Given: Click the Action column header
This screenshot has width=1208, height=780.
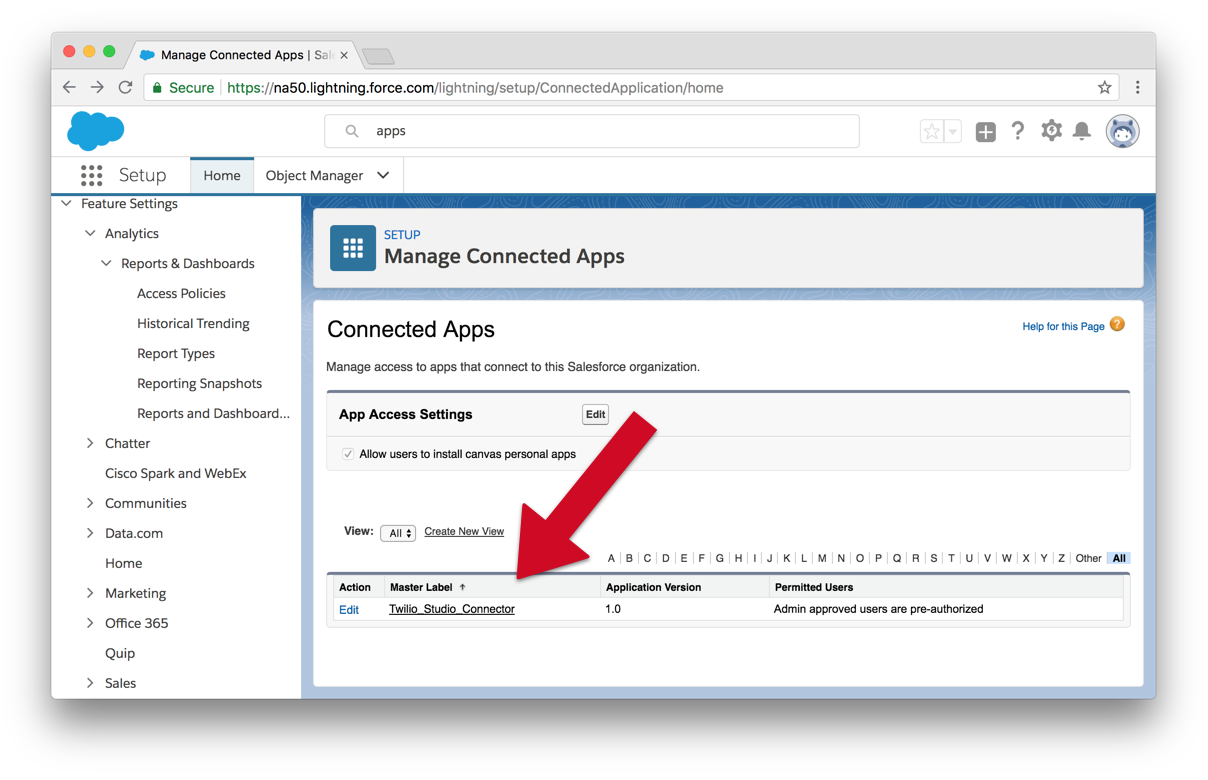Looking at the screenshot, I should (x=355, y=587).
